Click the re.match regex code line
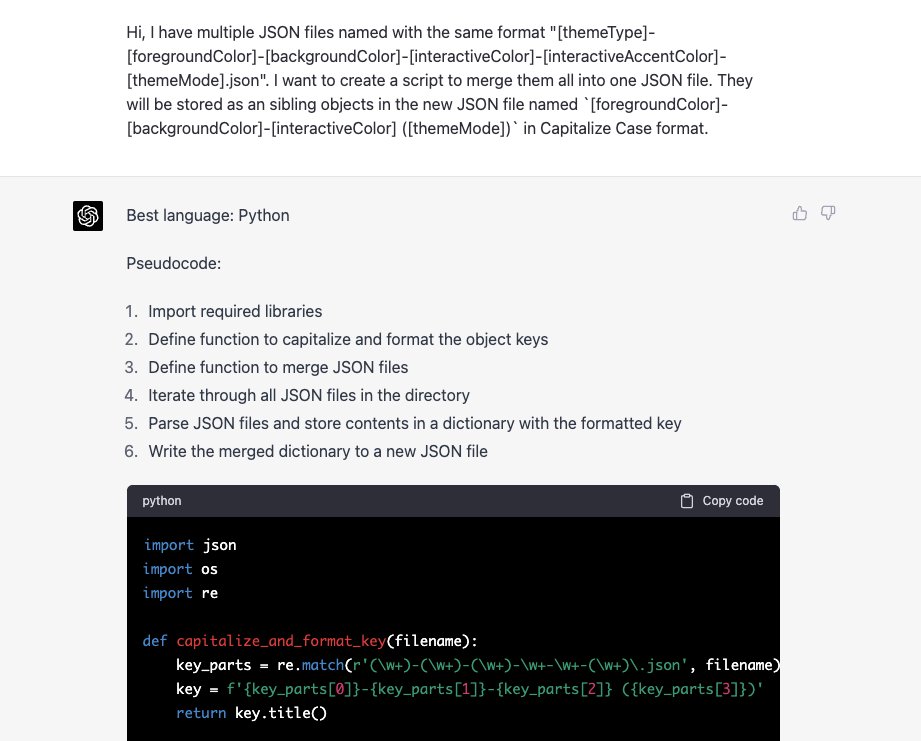Screen dimensions: 921x741 click(x=478, y=665)
